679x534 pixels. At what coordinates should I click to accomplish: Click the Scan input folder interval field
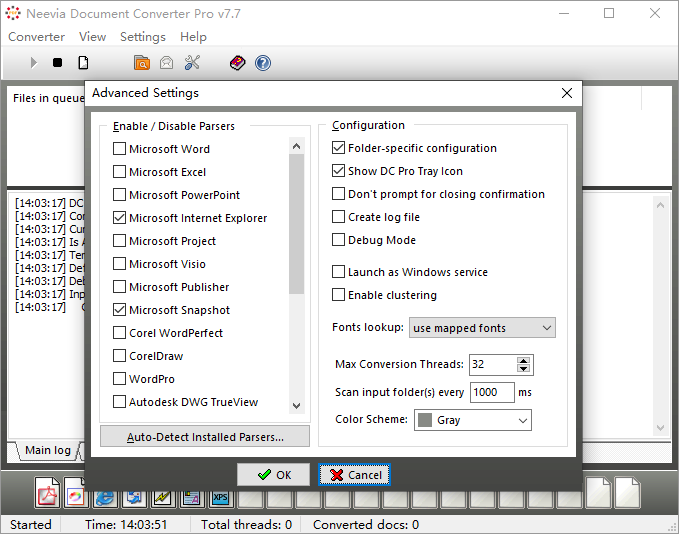pos(492,392)
